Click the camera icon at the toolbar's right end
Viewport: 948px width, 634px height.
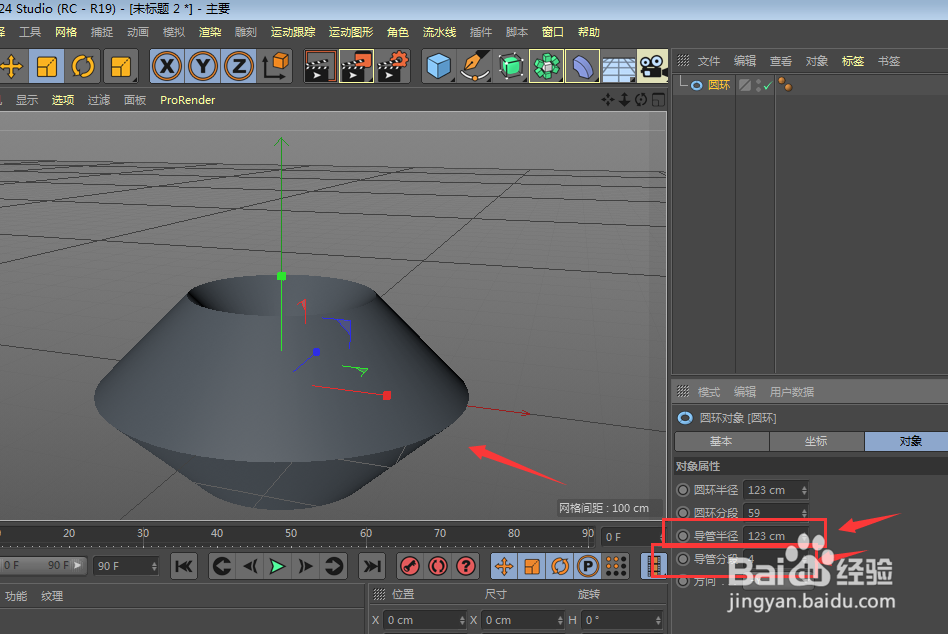[x=652, y=66]
